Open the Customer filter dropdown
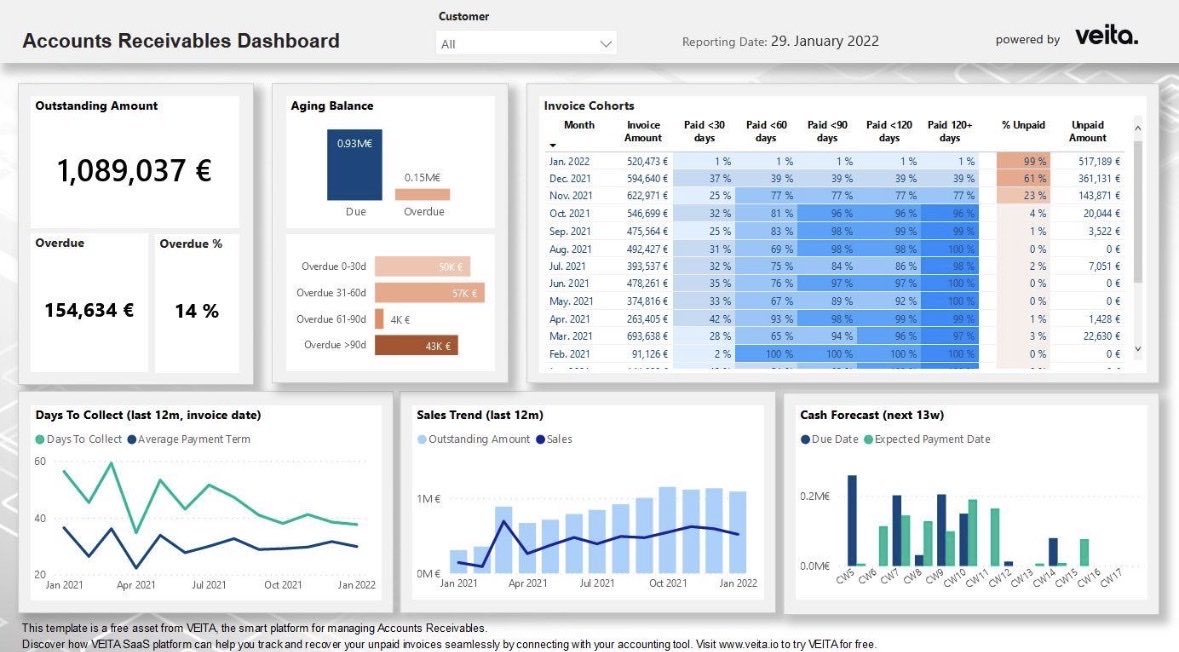1179x652 pixels. [x=526, y=44]
